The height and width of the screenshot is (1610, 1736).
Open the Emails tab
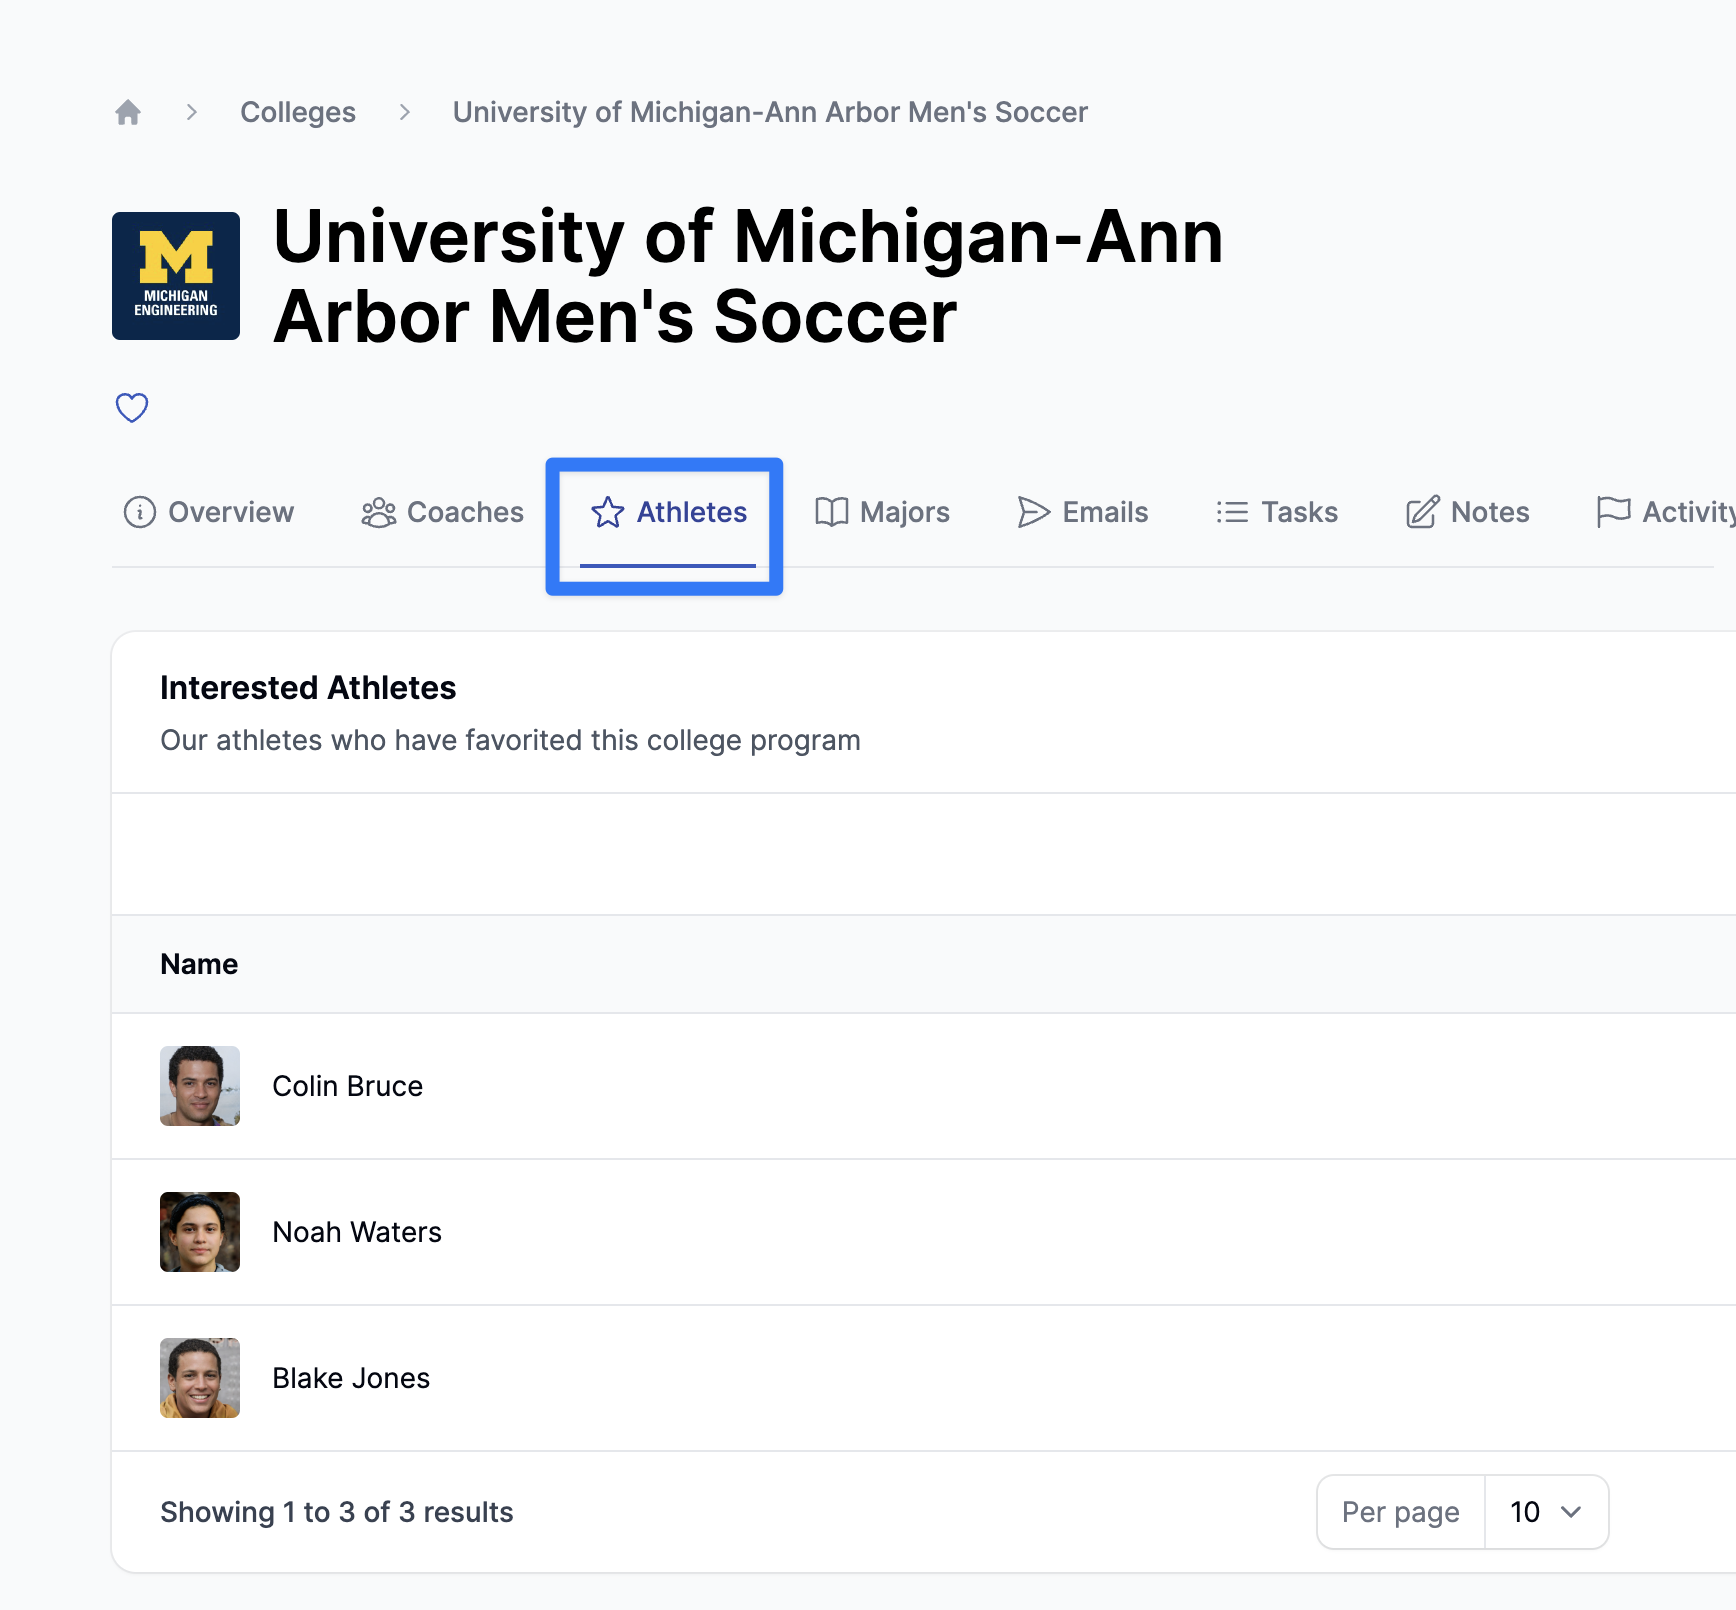[x=1082, y=512]
